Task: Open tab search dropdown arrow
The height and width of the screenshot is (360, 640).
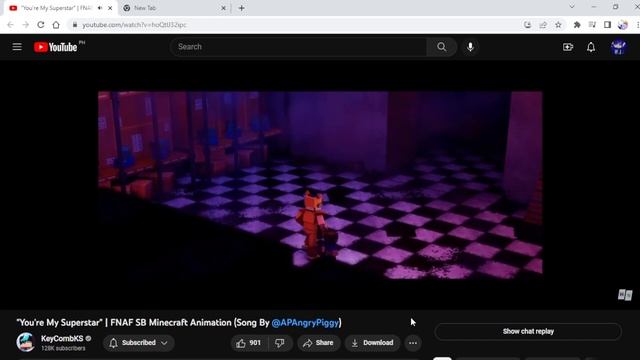Action: click(x=572, y=7)
